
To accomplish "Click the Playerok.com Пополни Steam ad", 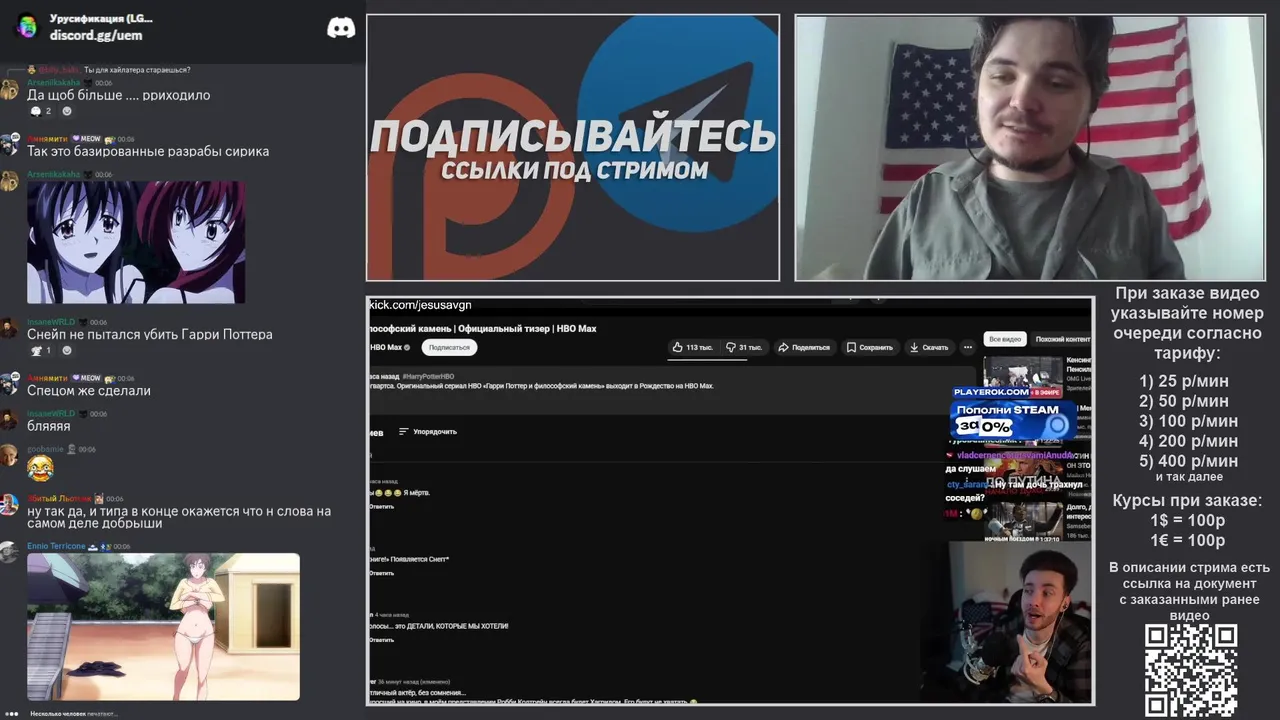I will point(1013,413).
